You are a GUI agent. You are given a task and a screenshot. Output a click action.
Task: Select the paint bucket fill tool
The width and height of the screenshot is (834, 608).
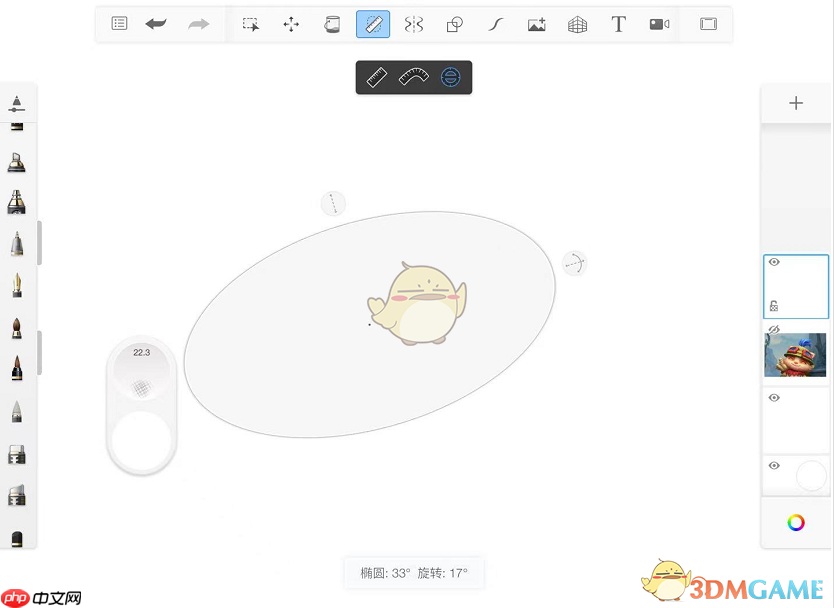332,24
